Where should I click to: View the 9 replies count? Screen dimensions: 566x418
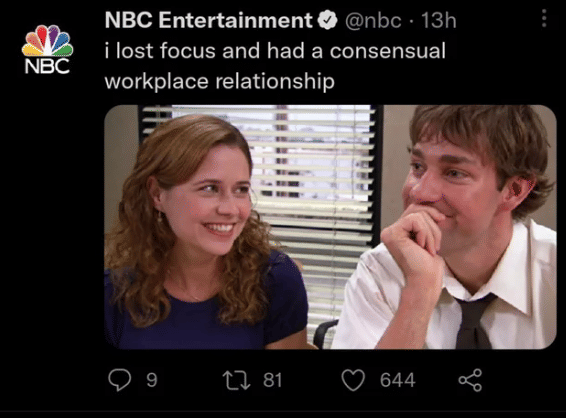click(x=152, y=380)
